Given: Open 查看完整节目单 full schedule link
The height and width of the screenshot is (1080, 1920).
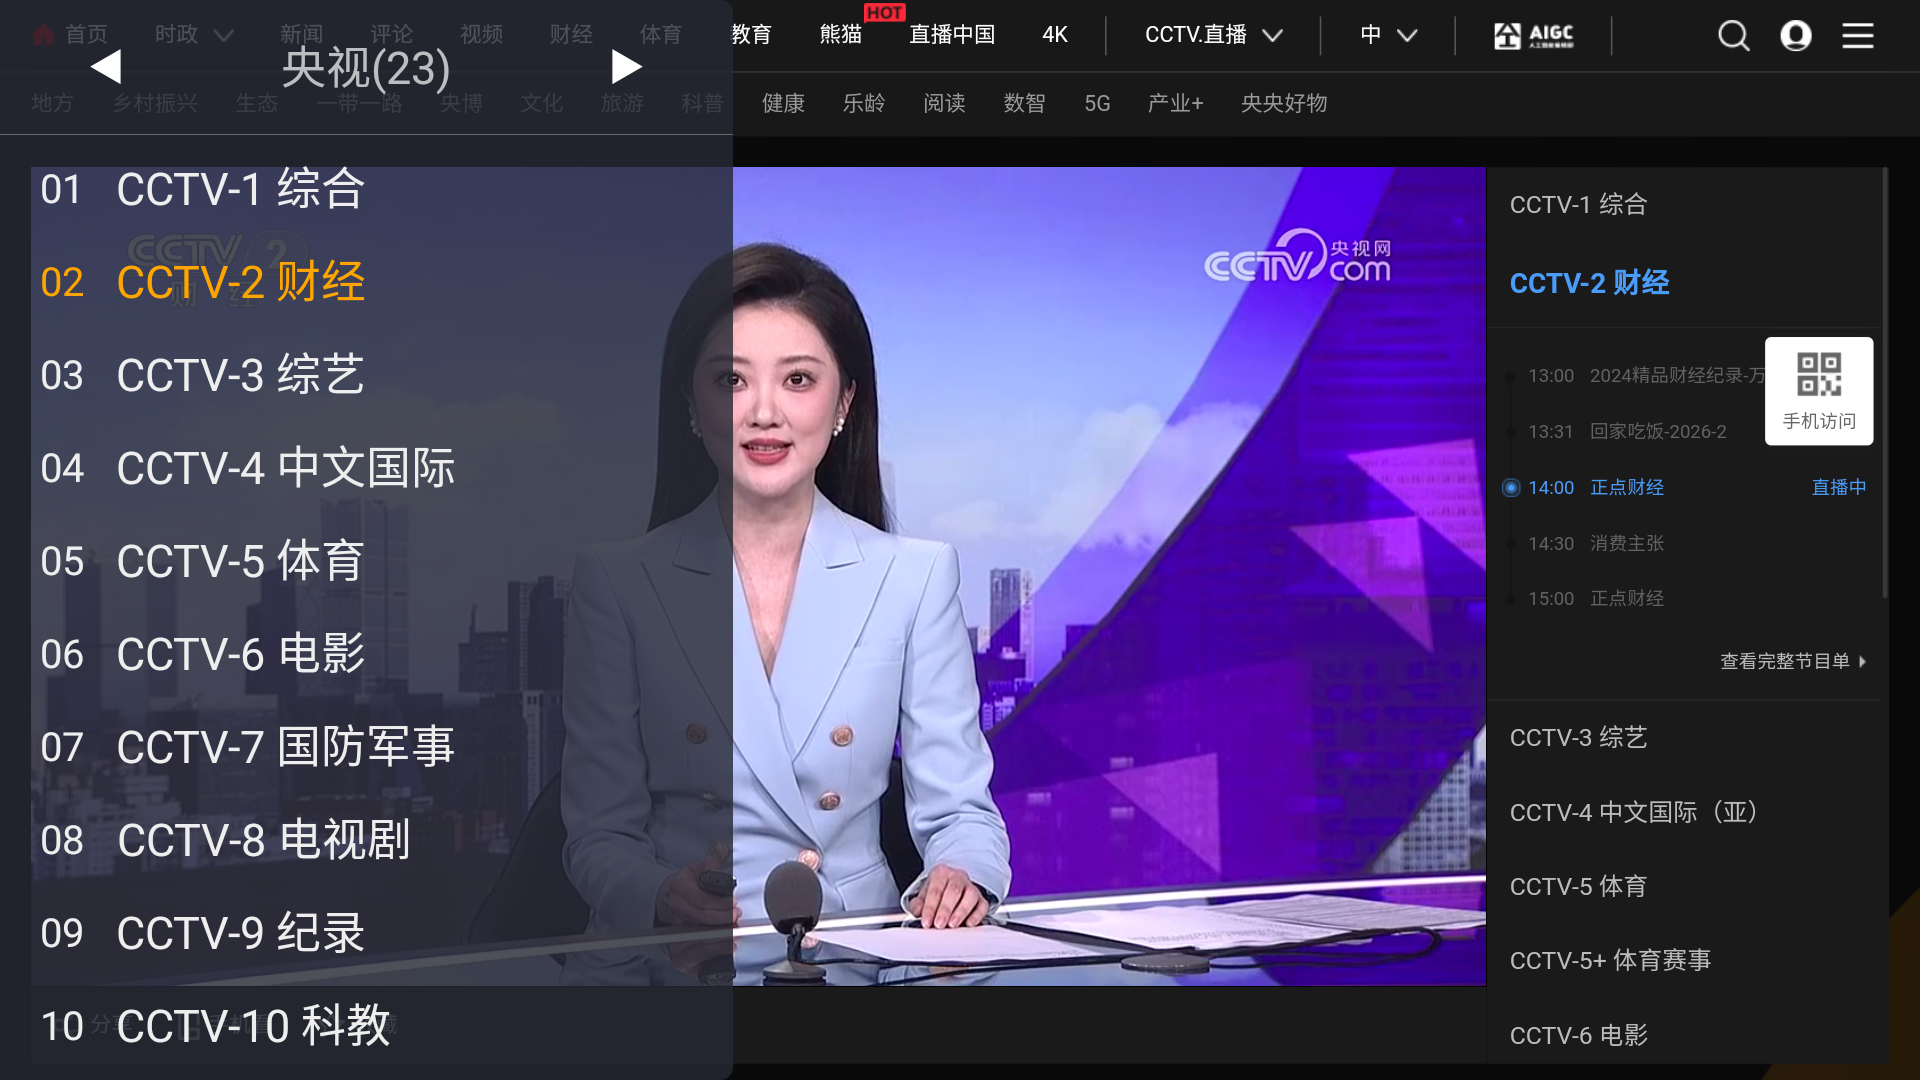Looking at the screenshot, I should pos(1784,661).
